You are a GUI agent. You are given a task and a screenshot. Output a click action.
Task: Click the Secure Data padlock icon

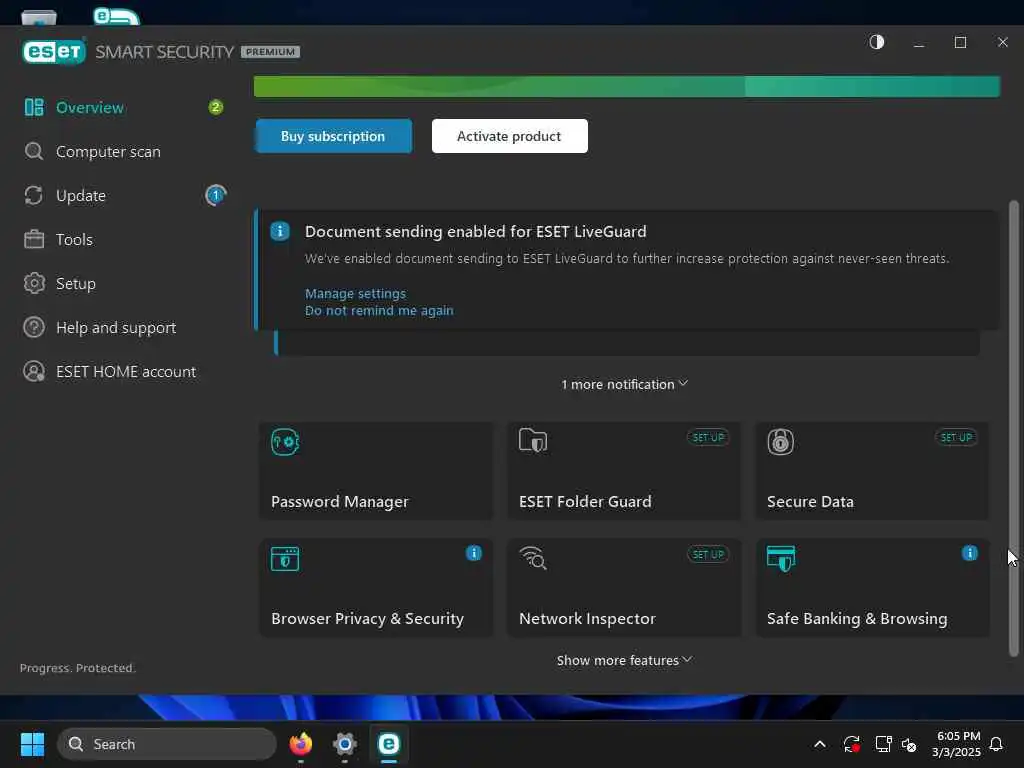click(x=780, y=442)
